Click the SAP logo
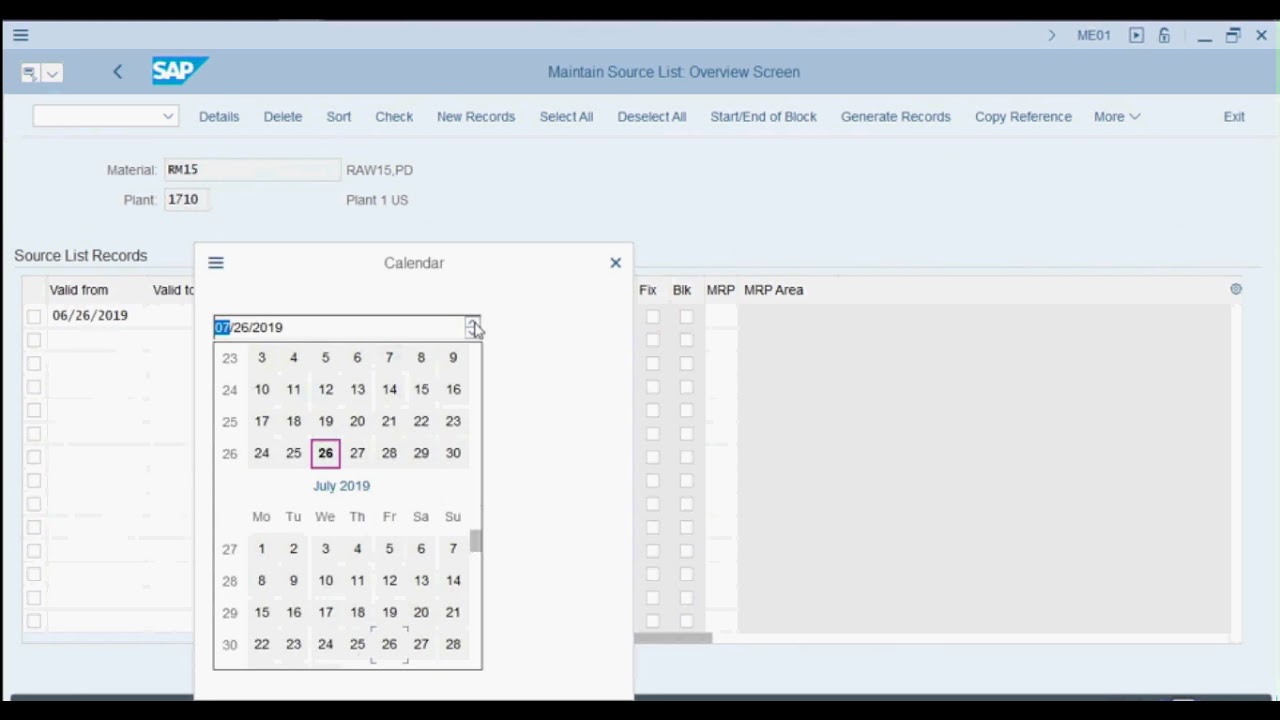This screenshot has height=720, width=1280. point(179,71)
